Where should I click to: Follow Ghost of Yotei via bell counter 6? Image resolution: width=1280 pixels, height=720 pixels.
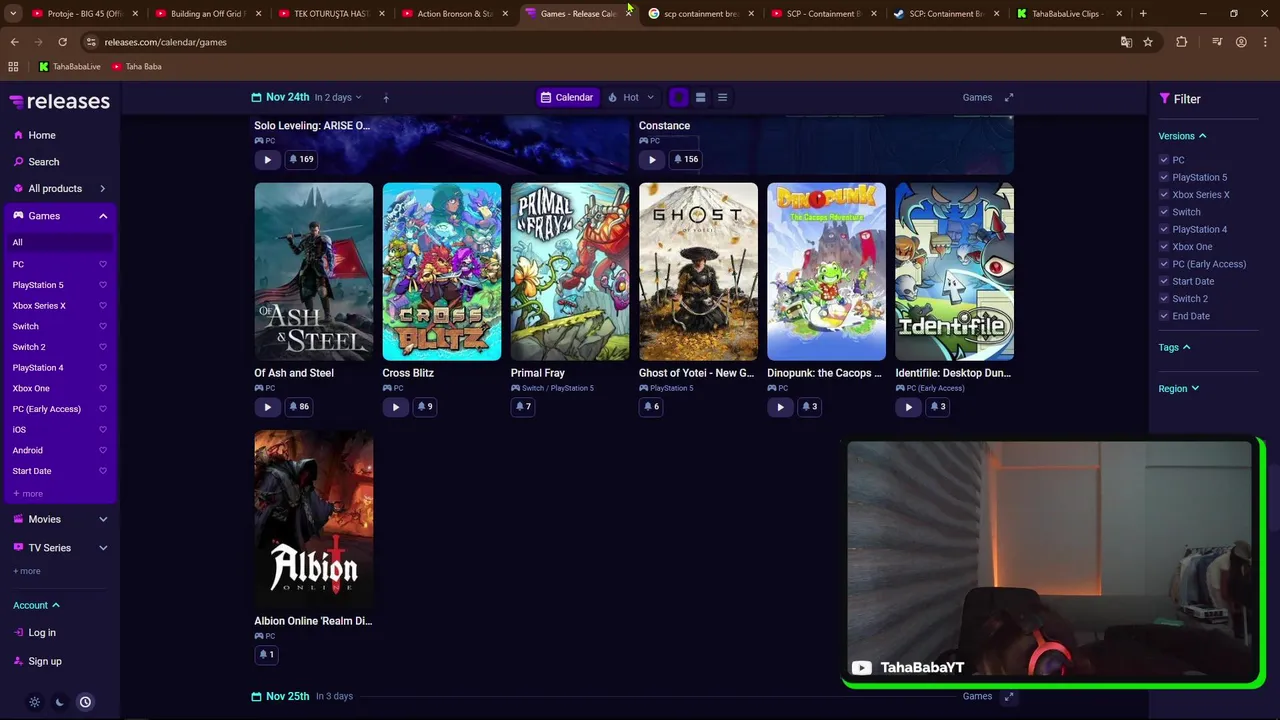coord(651,407)
